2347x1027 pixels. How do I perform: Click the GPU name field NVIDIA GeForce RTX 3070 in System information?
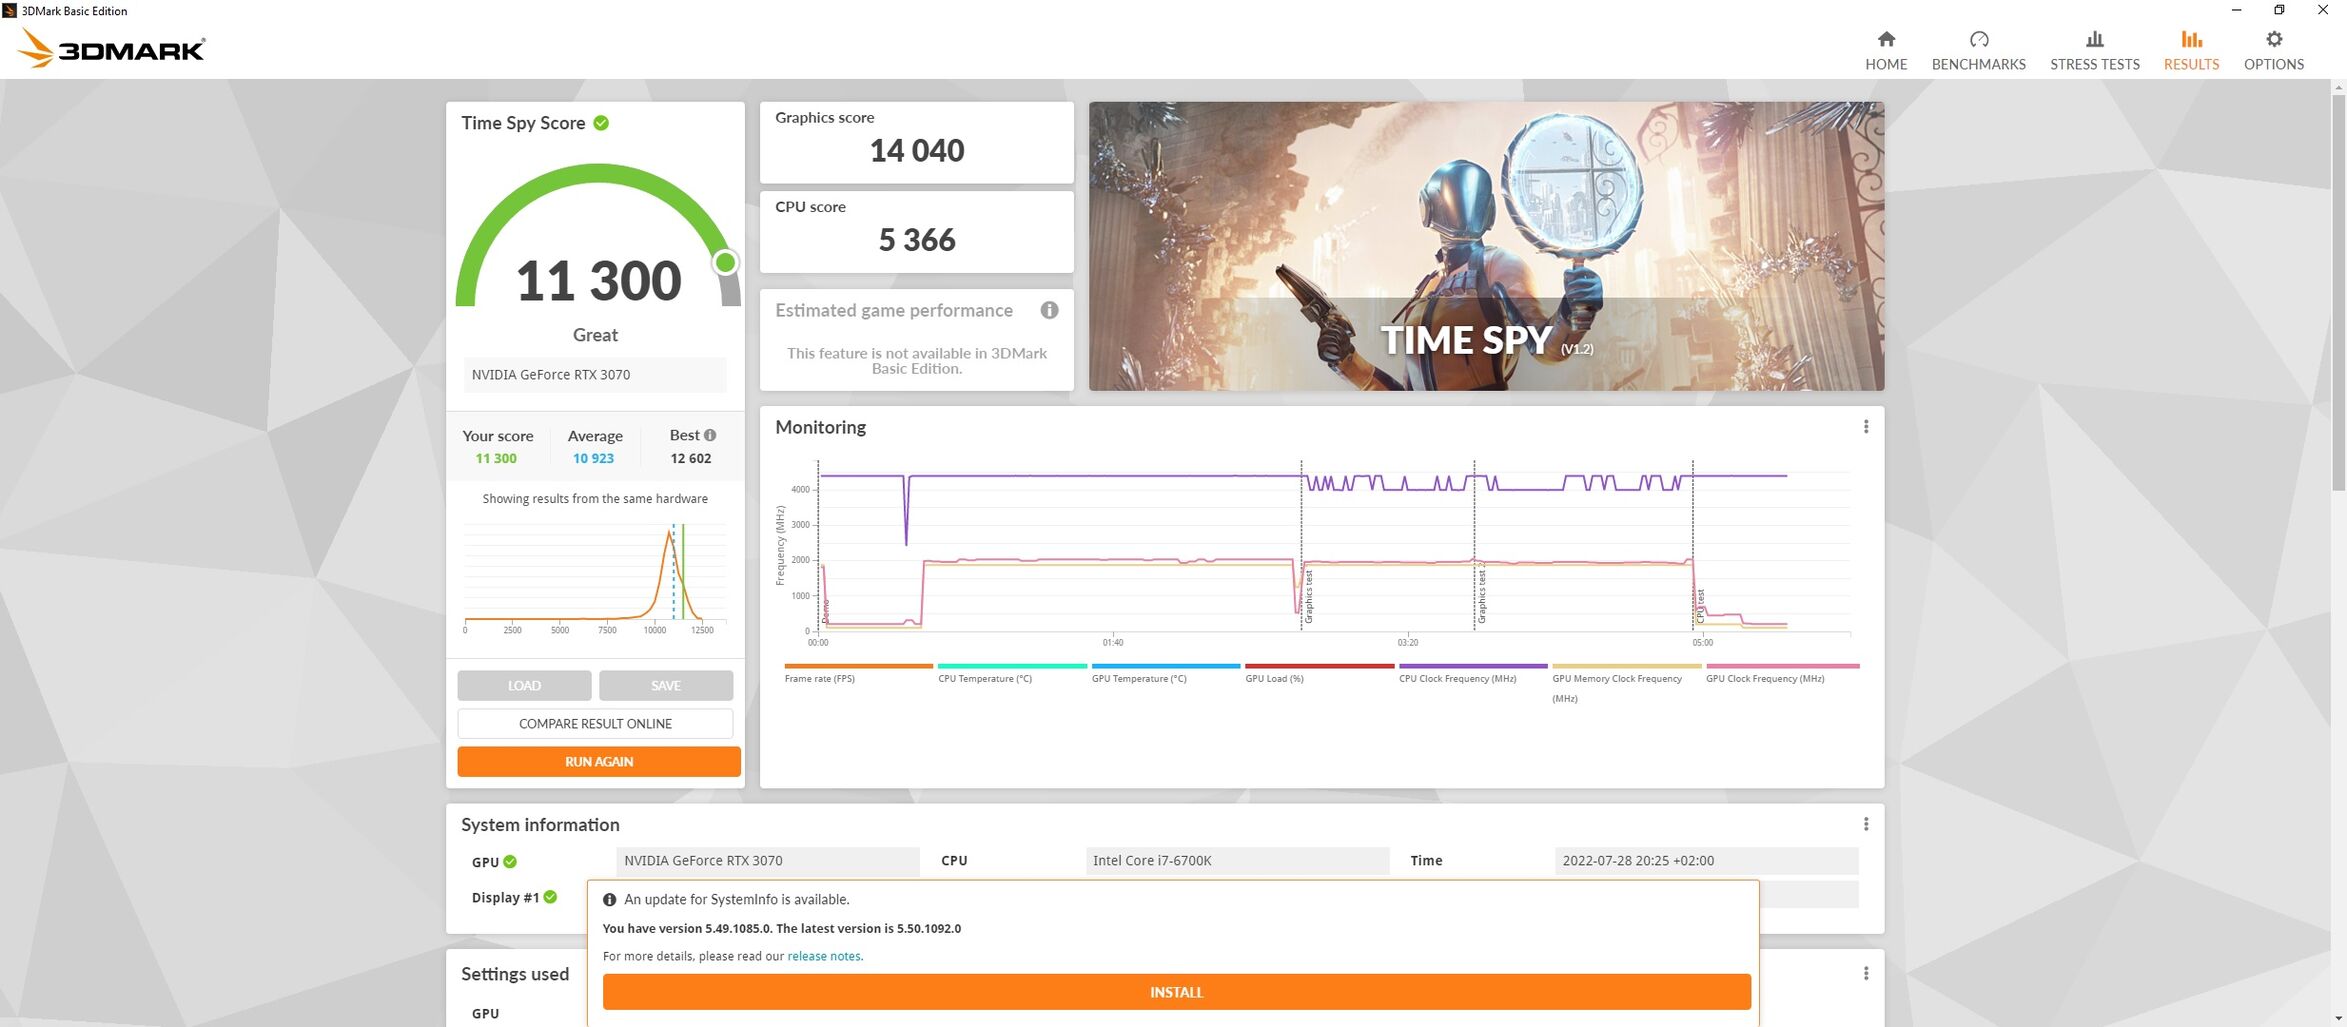[x=767, y=861]
